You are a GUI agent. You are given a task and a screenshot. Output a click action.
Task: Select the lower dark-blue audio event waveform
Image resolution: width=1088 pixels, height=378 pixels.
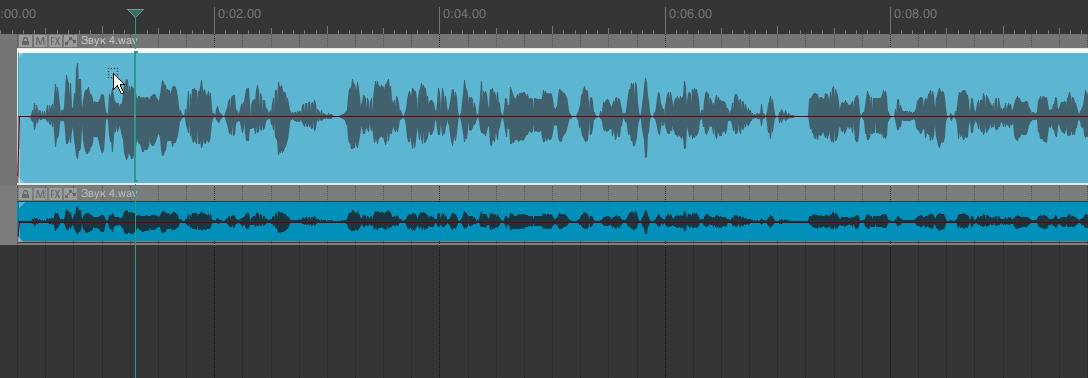552,221
